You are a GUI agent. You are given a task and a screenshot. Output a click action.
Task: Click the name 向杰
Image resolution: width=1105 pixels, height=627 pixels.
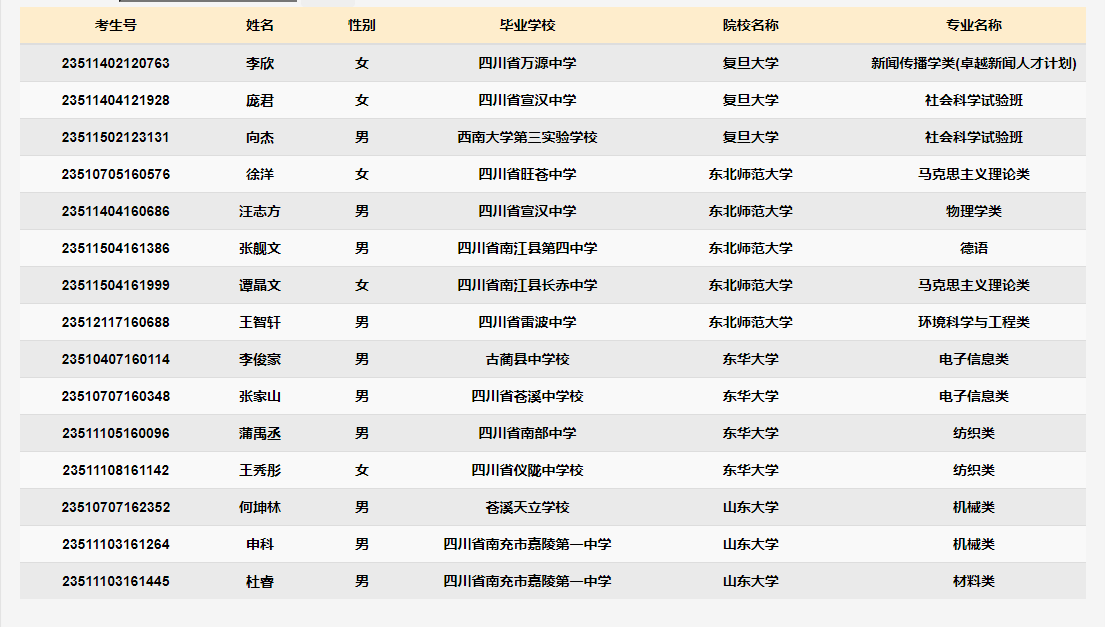(x=259, y=137)
